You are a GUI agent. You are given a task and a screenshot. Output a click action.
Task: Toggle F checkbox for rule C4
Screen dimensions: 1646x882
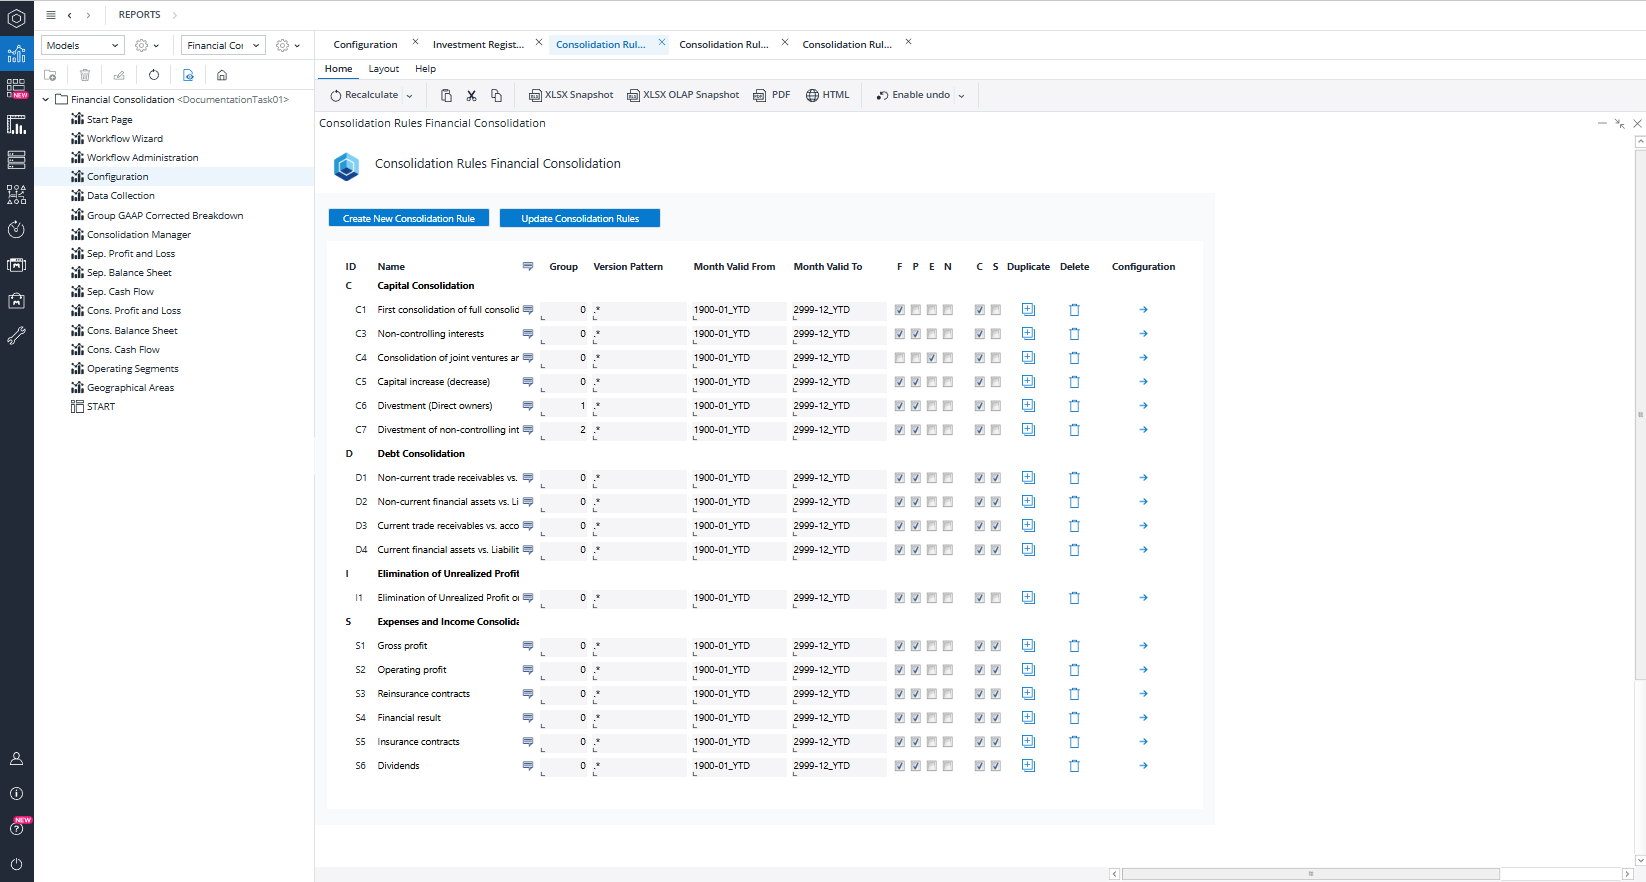coord(900,358)
